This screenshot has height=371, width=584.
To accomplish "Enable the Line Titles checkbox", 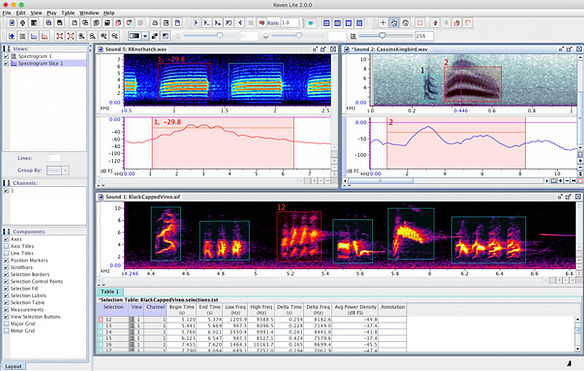I will [6, 253].
